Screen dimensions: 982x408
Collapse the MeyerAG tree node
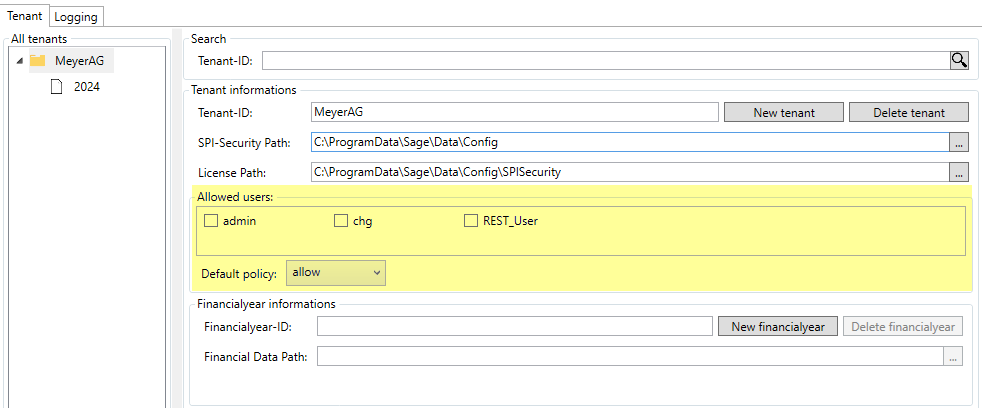[x=20, y=62]
